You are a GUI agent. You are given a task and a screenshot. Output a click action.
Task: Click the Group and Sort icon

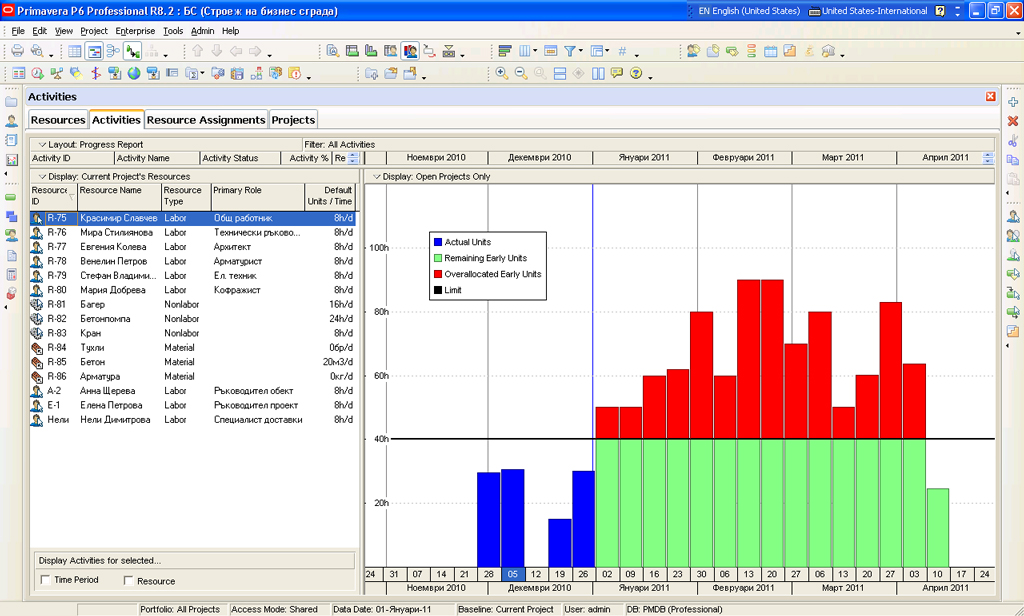[596, 51]
